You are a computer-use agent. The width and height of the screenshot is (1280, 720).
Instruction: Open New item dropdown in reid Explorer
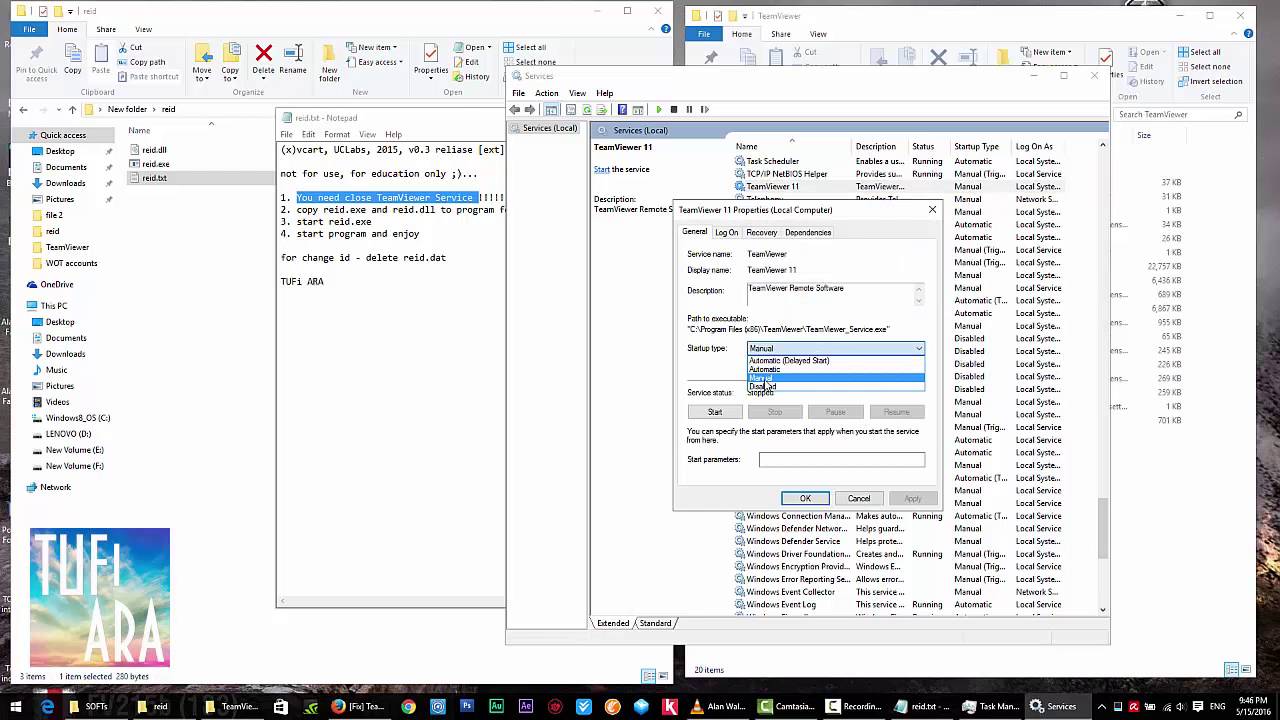(371, 47)
